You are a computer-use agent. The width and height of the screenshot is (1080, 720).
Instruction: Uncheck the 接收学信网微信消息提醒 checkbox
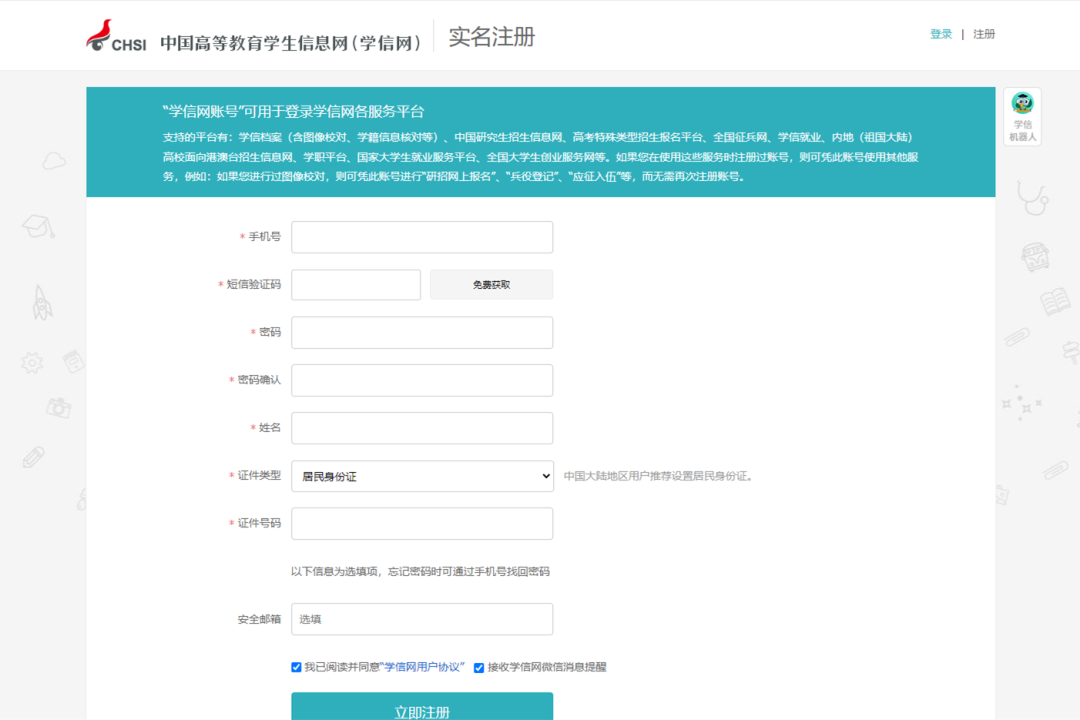(479, 667)
